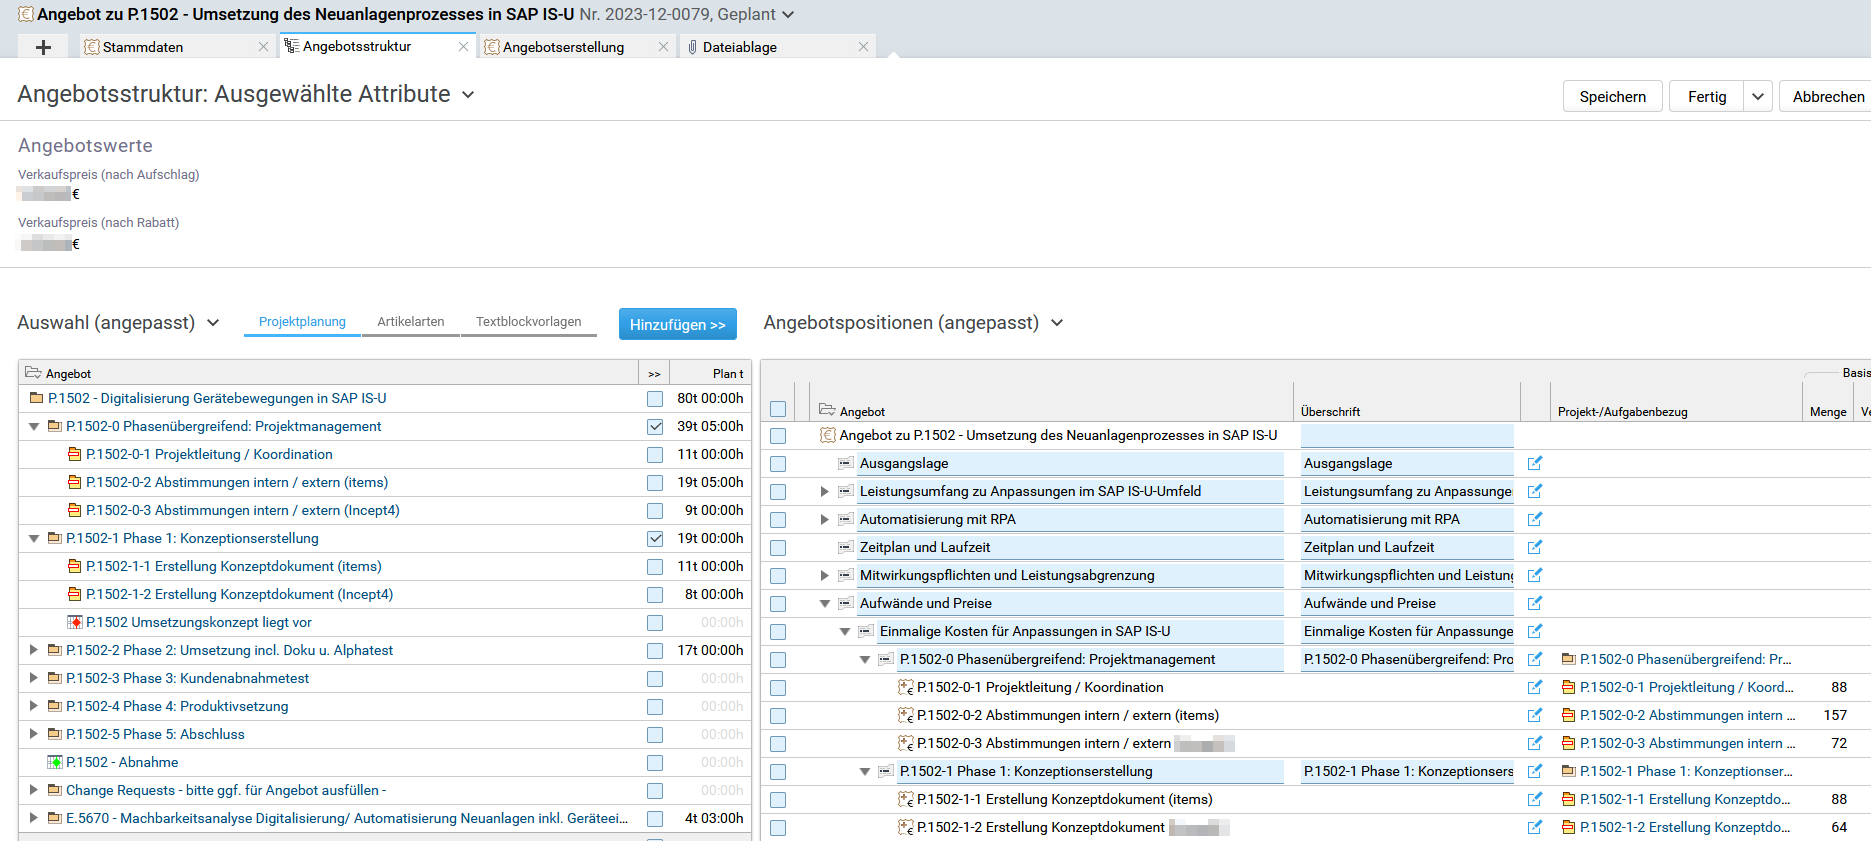Open edit icon for Leistungsumfang zu Anpassungen row
Image resolution: width=1871 pixels, height=841 pixels.
pyautogui.click(x=1535, y=491)
